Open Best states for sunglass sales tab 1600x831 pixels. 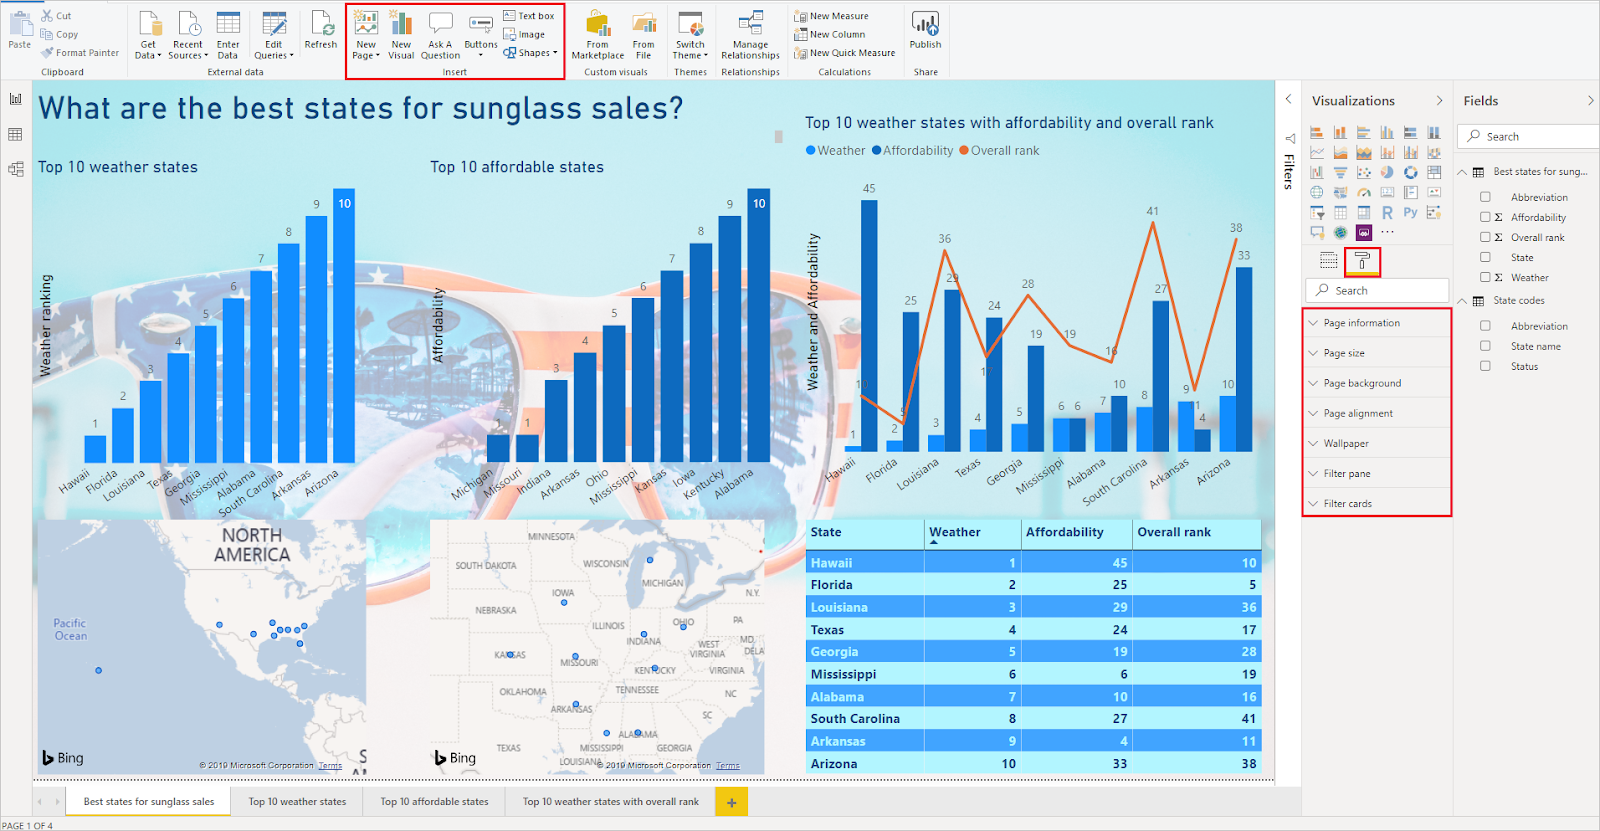pos(149,802)
